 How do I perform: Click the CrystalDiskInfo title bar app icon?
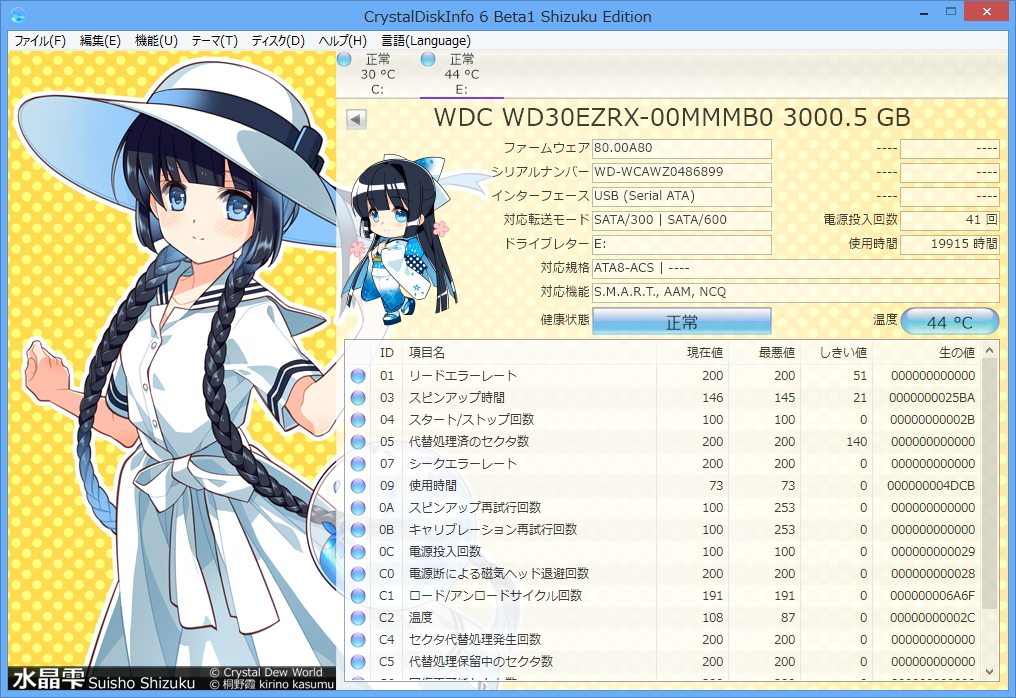click(18, 14)
